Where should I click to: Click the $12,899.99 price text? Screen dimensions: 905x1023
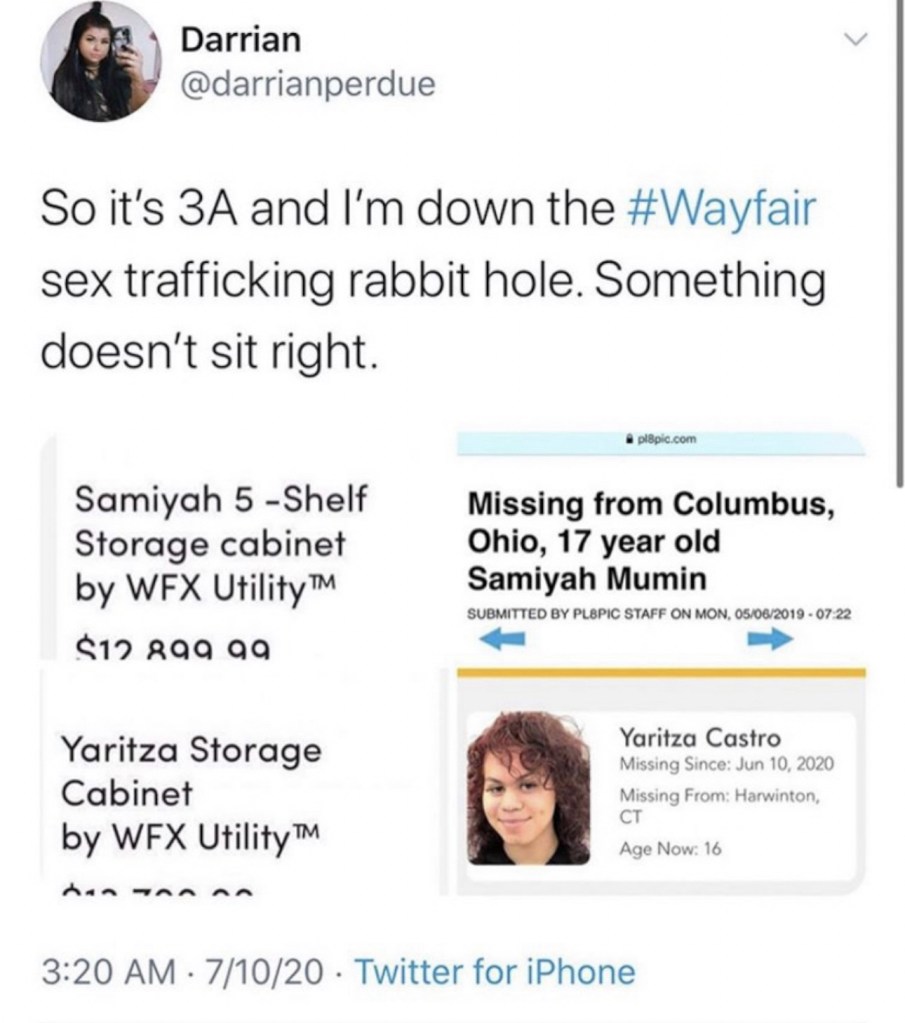click(x=172, y=649)
